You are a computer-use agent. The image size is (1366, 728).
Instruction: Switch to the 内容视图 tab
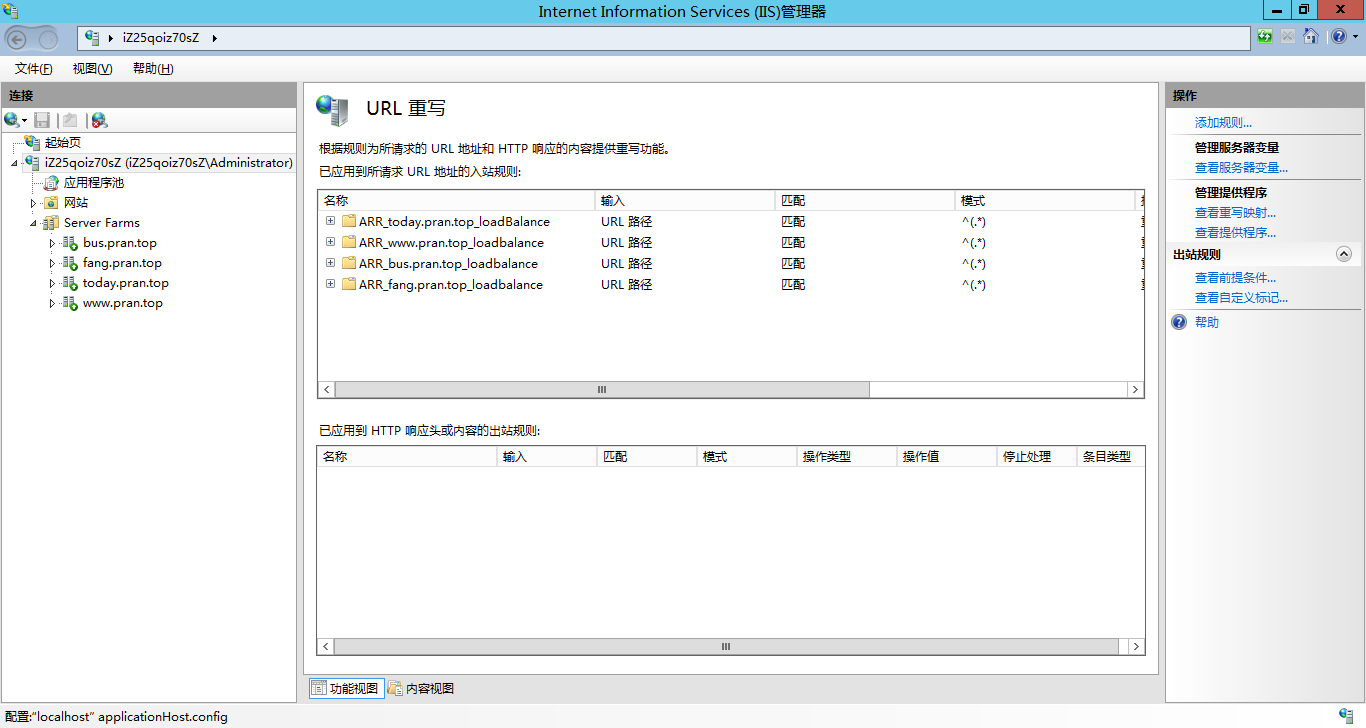click(x=421, y=688)
